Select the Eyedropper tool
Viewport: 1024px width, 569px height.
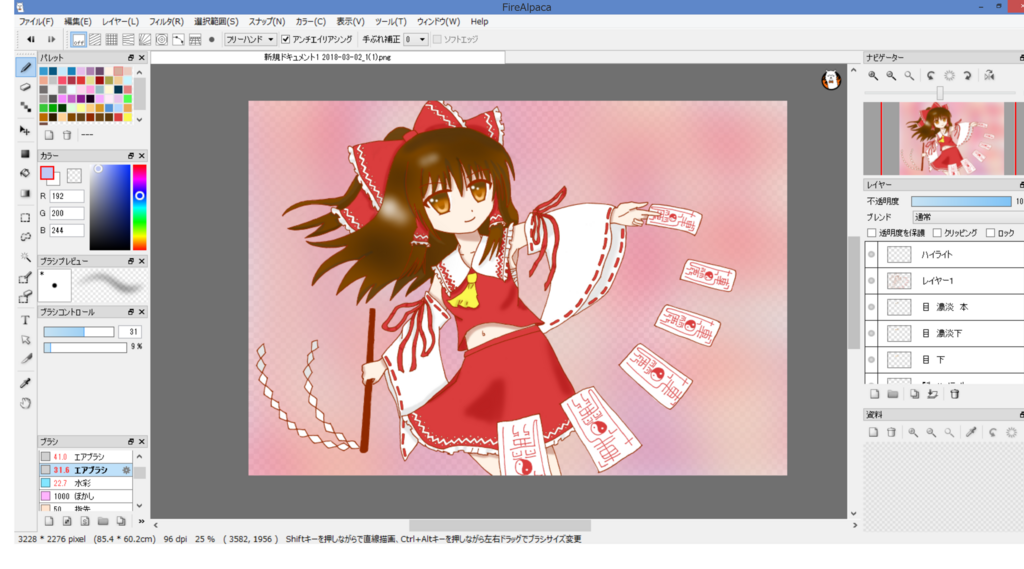pos(25,383)
